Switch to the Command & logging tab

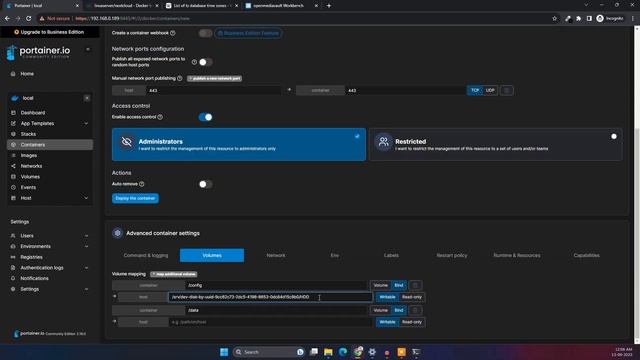point(146,256)
